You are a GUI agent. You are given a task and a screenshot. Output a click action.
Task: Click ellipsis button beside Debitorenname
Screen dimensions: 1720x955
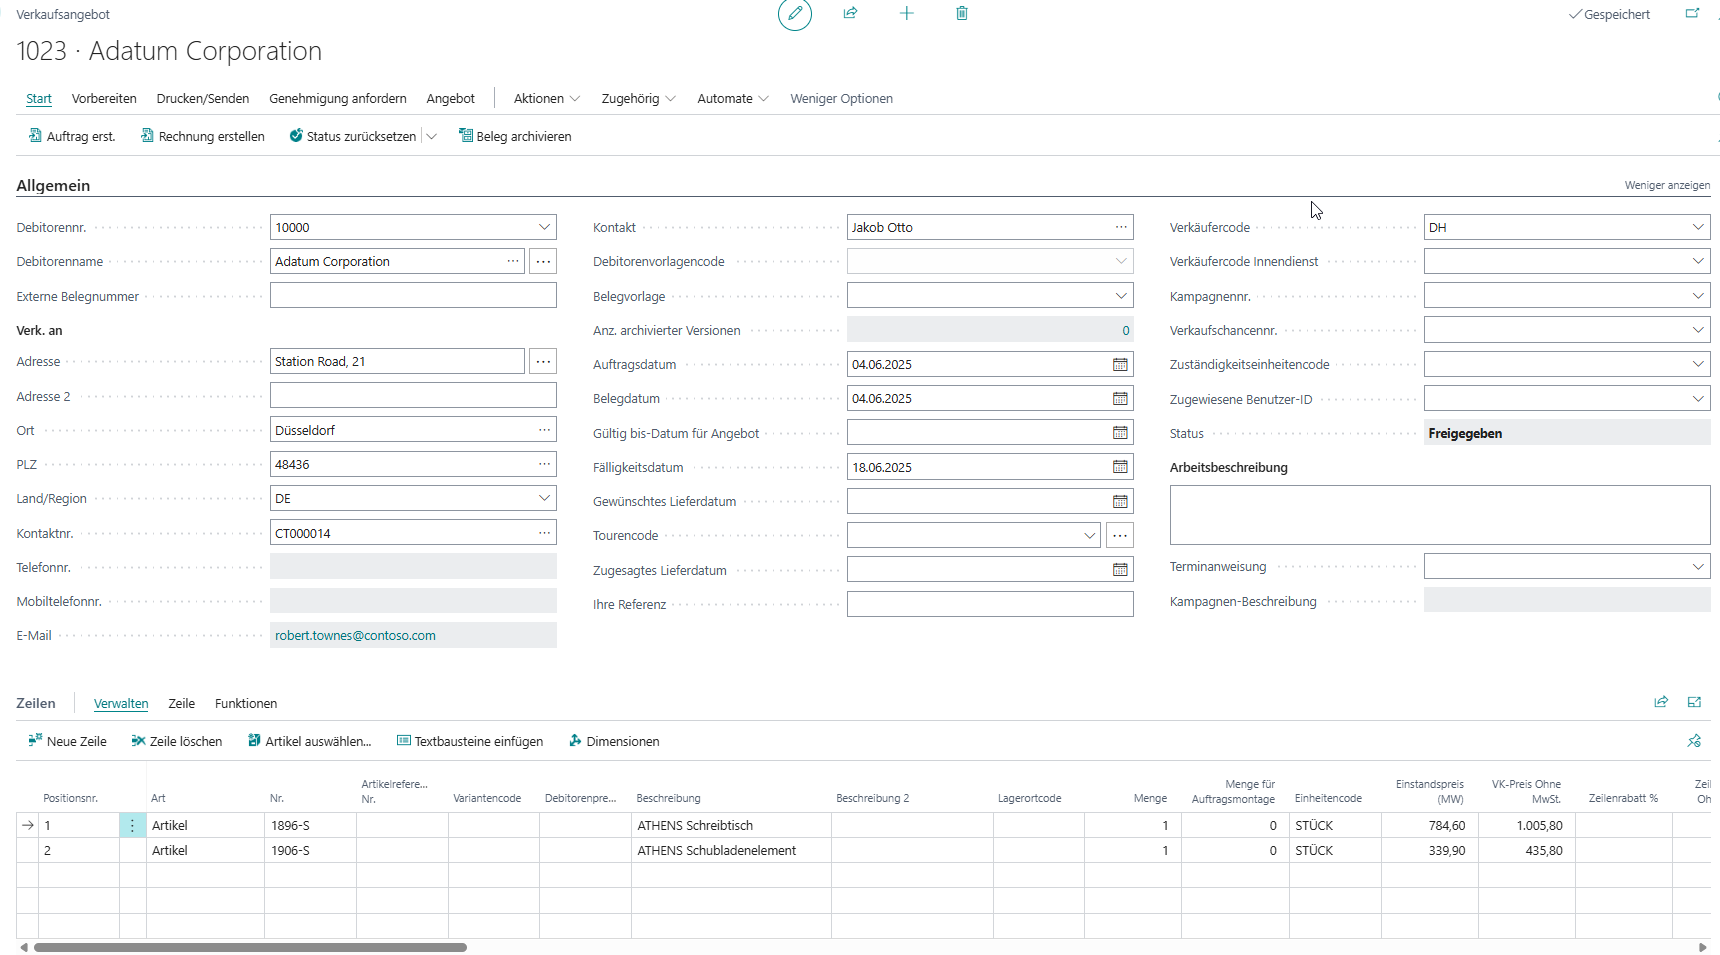coord(543,262)
